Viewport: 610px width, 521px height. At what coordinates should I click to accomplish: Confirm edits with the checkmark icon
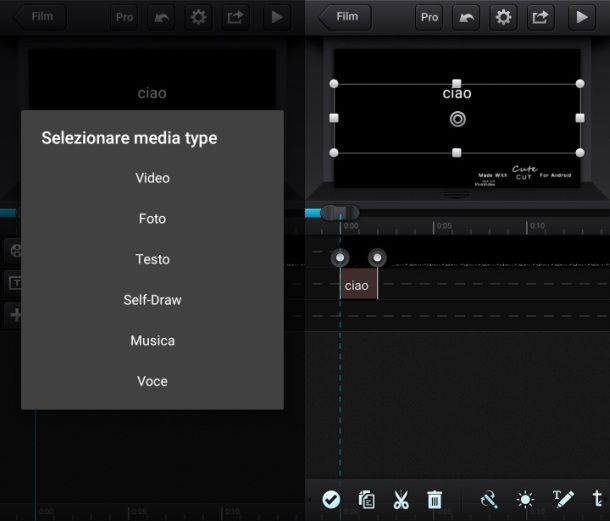click(331, 499)
